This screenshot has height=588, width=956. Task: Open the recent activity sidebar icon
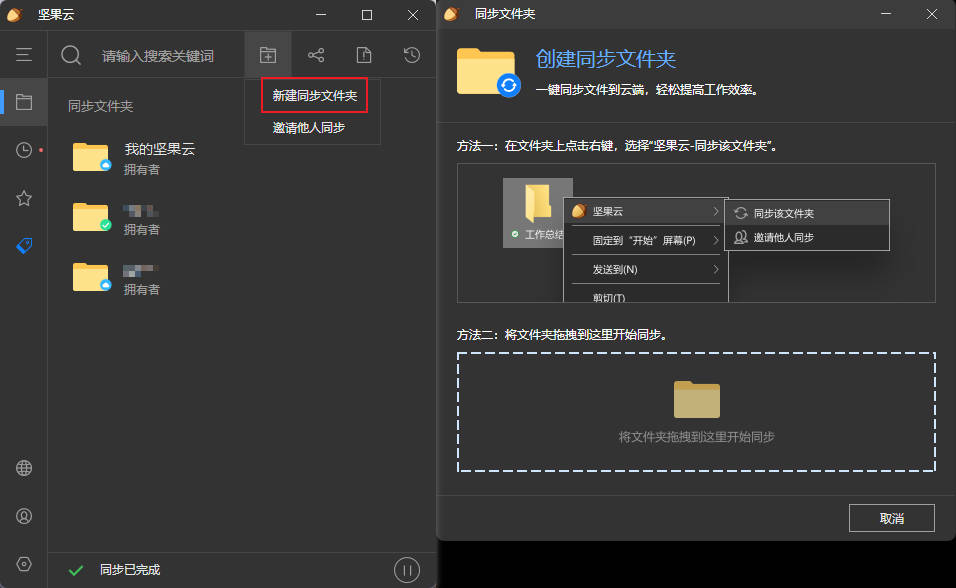24,150
